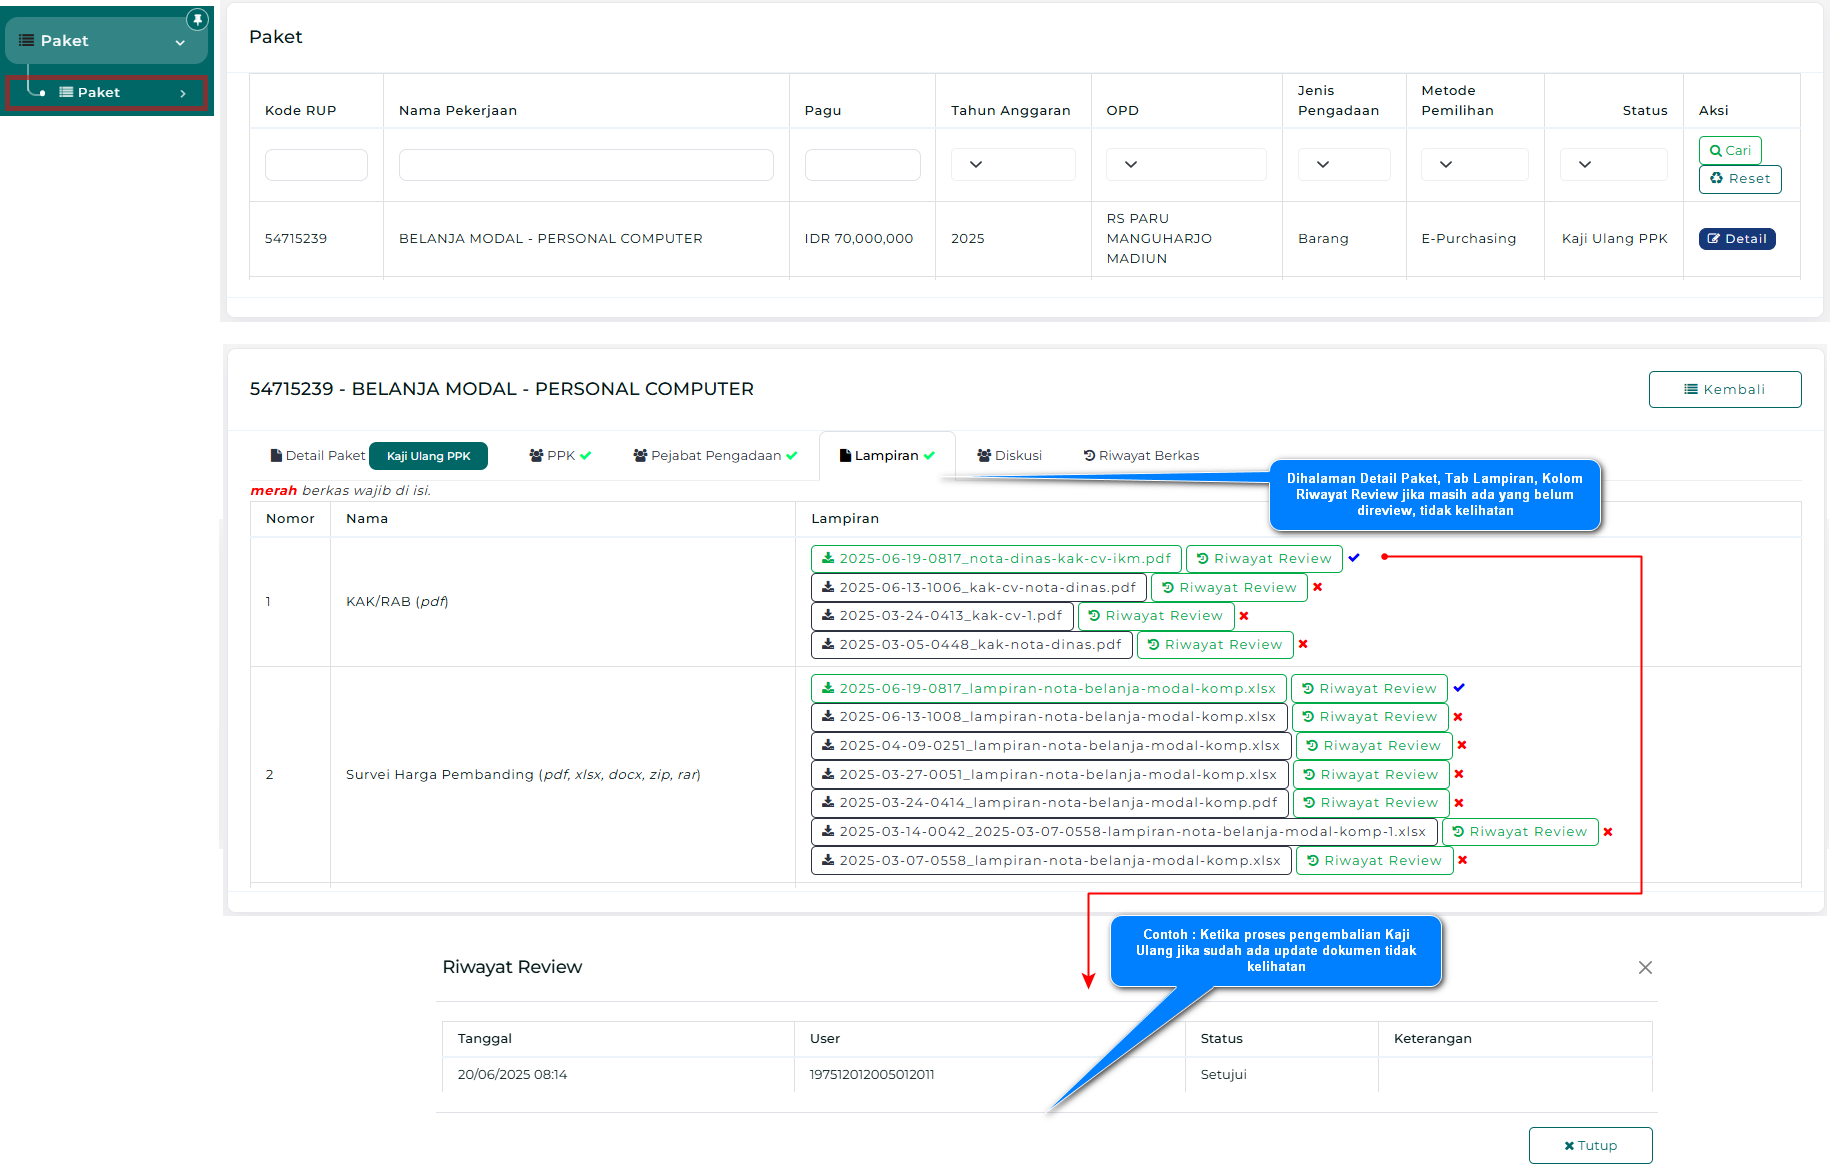
Task: Click the Kembali button
Action: (x=1724, y=390)
